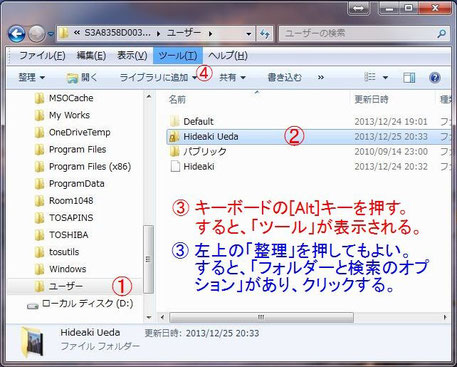Select ユーザー folder in the tree
The width and height of the screenshot is (457, 367).
(74, 286)
